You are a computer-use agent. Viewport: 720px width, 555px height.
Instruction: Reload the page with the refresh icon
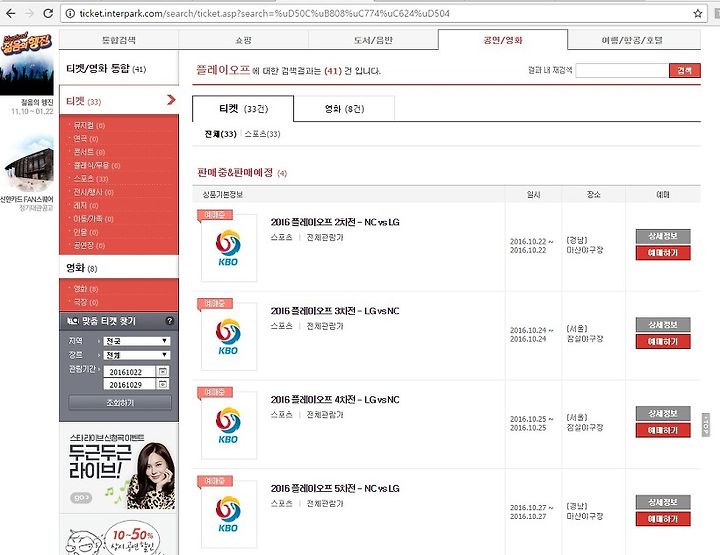[48, 13]
